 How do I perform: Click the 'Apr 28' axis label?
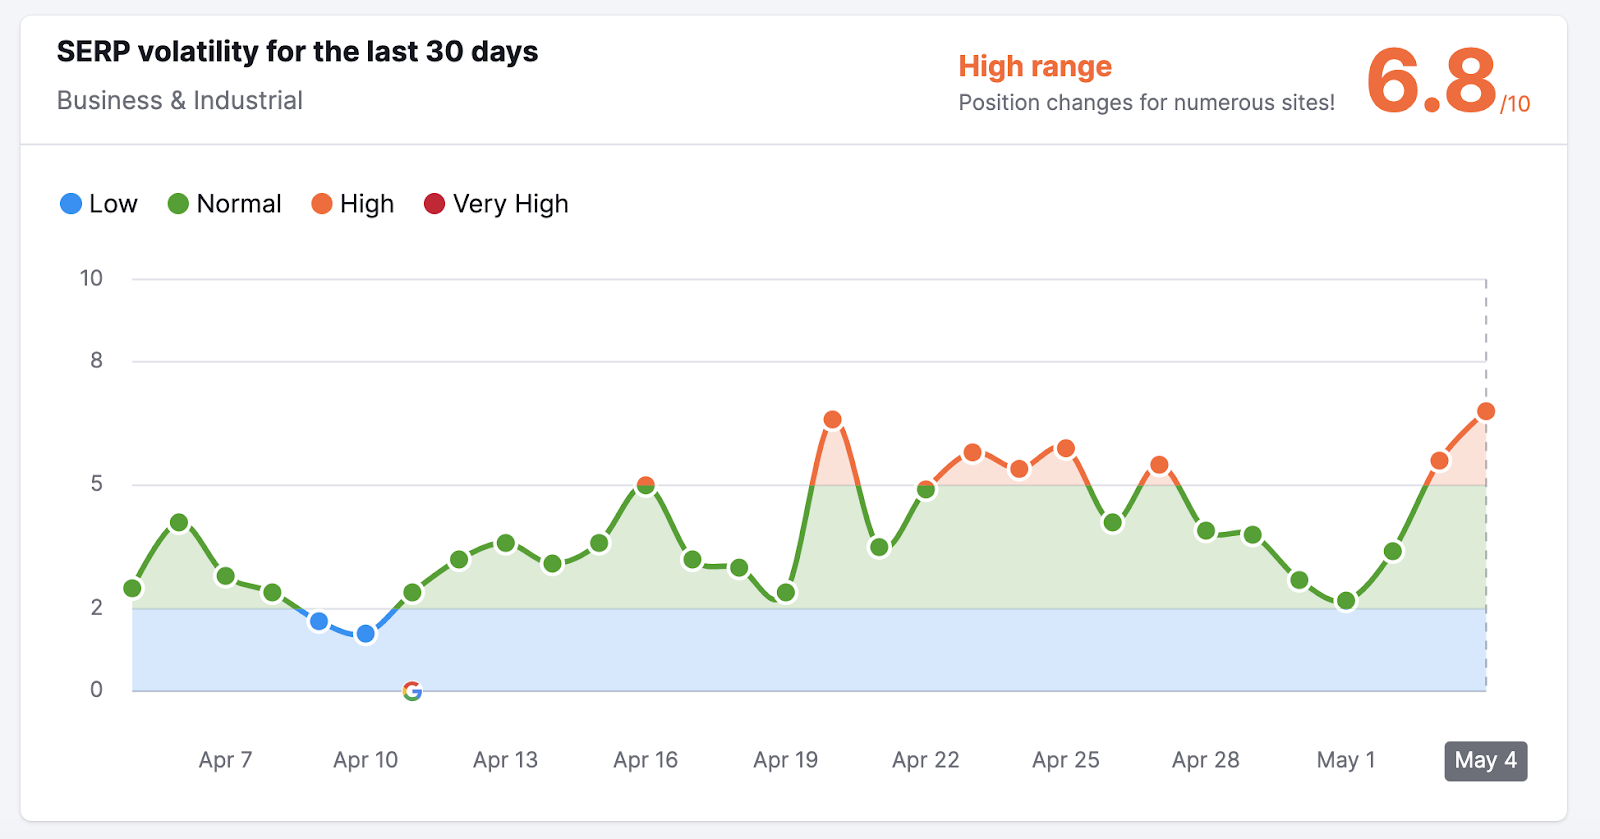(x=1206, y=760)
